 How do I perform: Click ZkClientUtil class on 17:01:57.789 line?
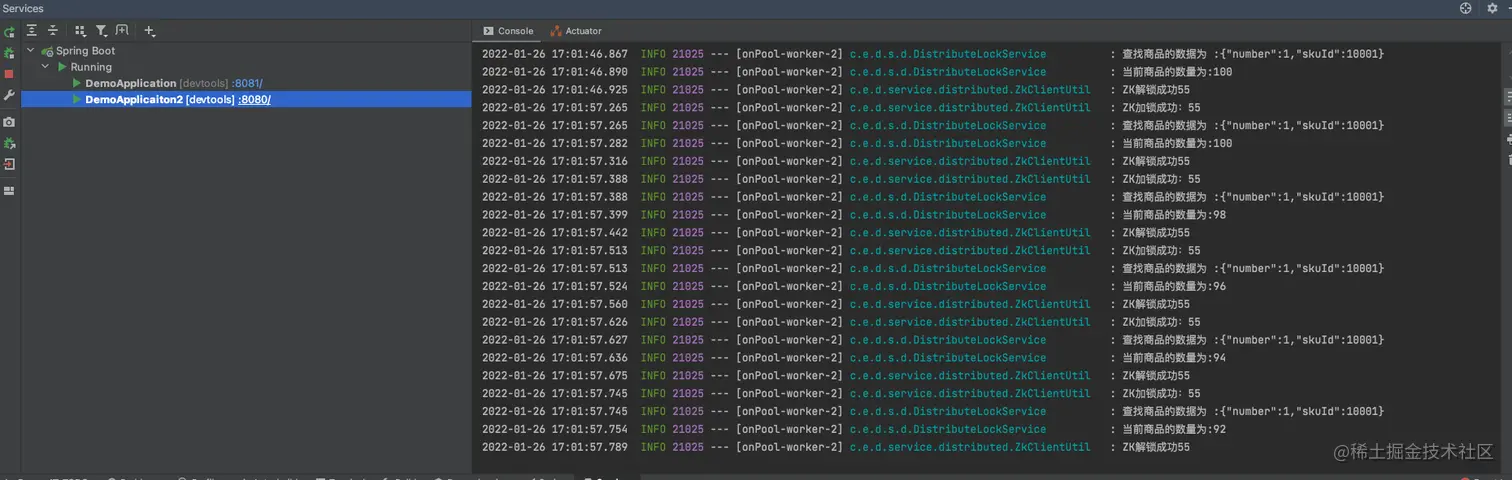970,447
